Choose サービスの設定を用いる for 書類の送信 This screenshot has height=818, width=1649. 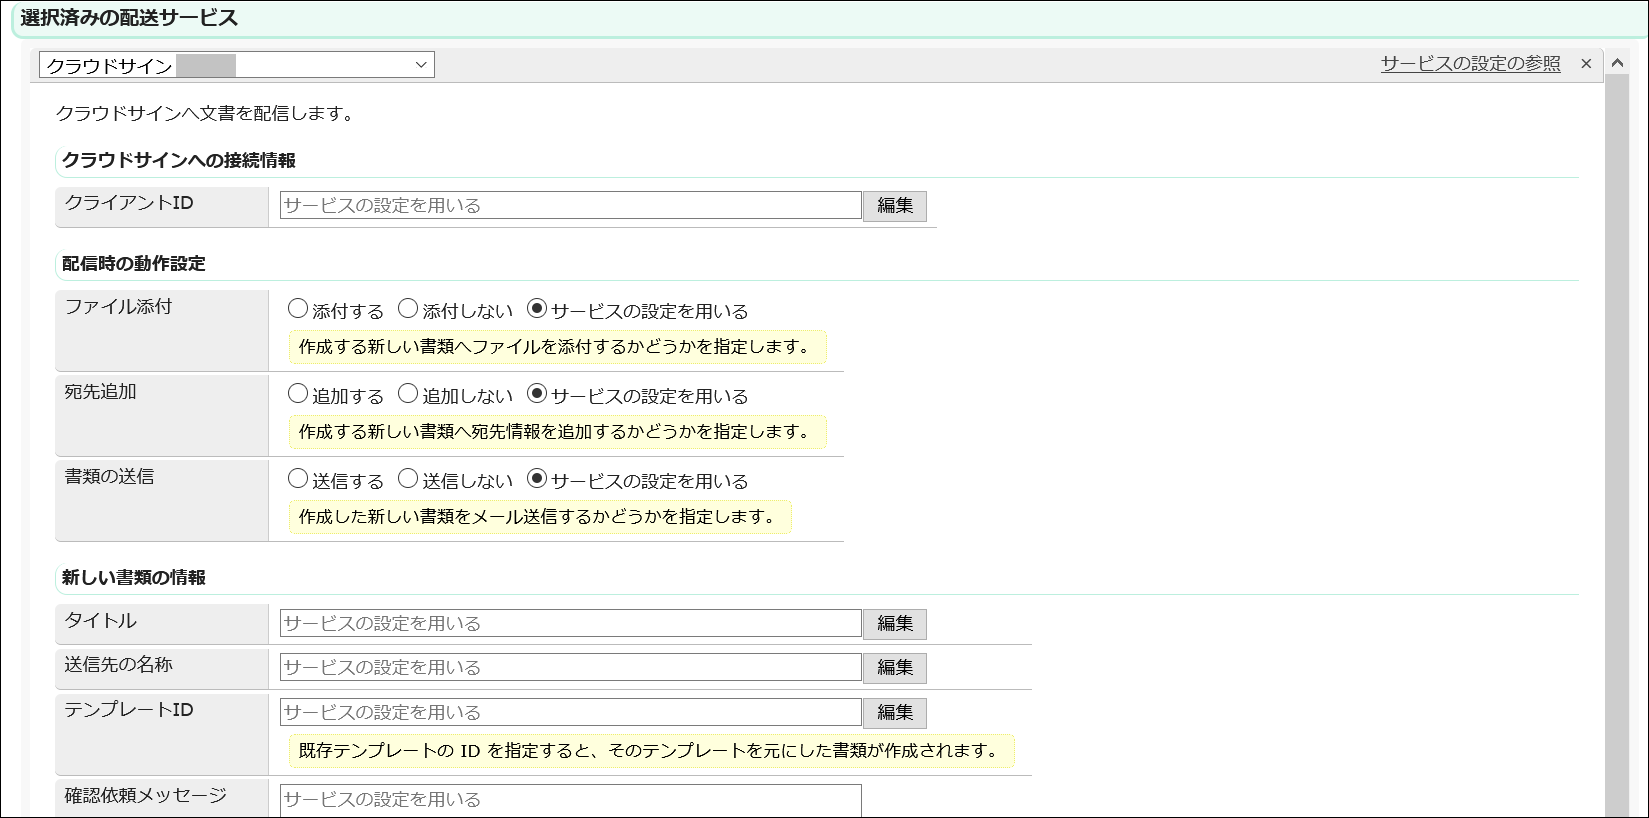[537, 479]
